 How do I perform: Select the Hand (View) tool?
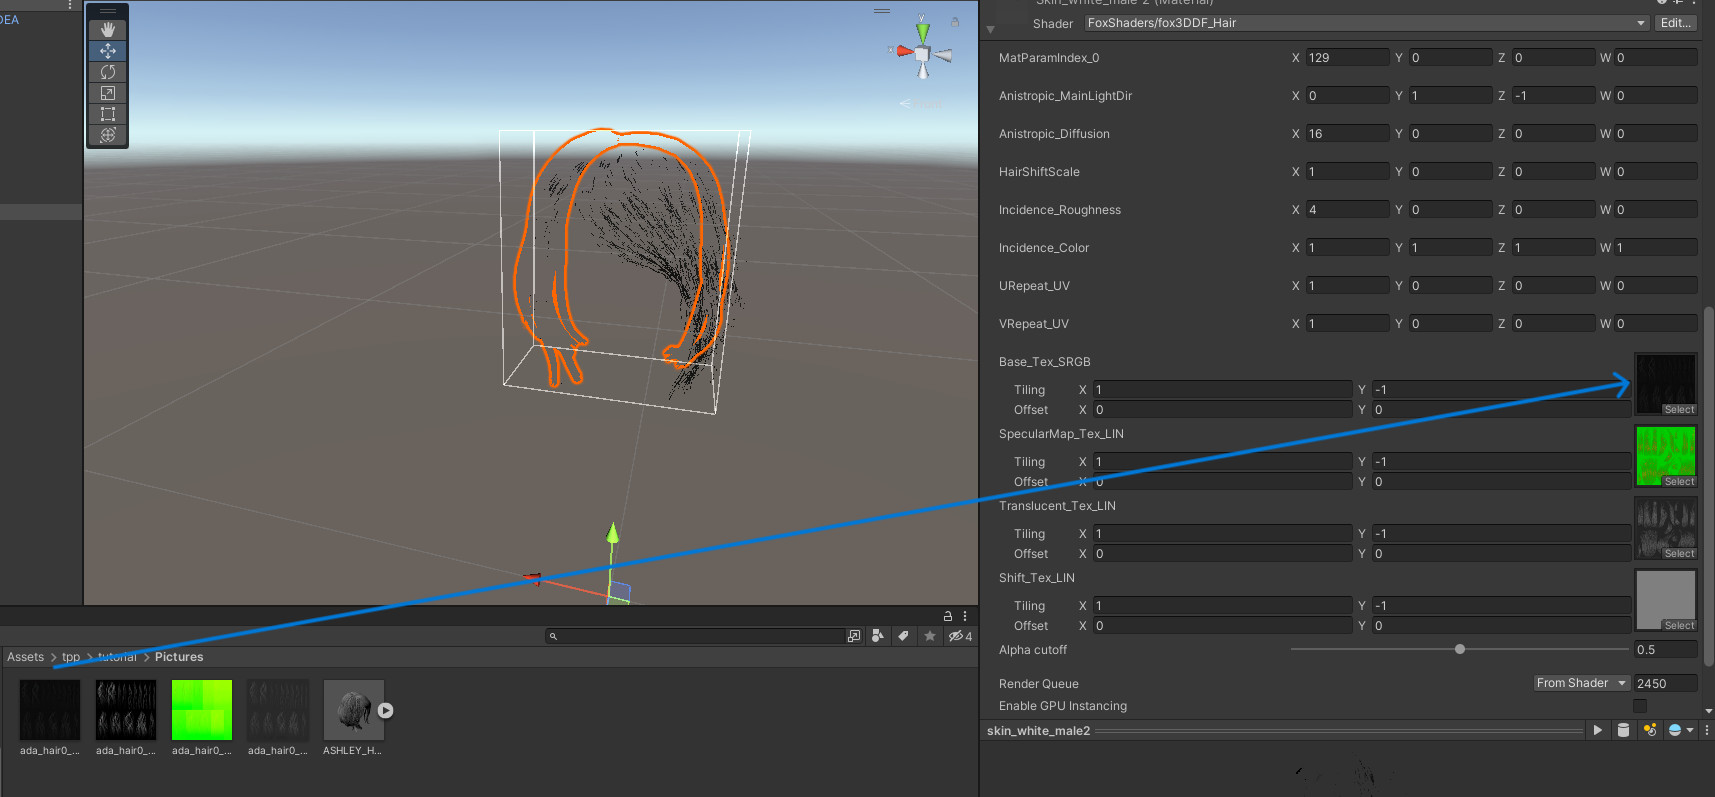click(x=108, y=30)
